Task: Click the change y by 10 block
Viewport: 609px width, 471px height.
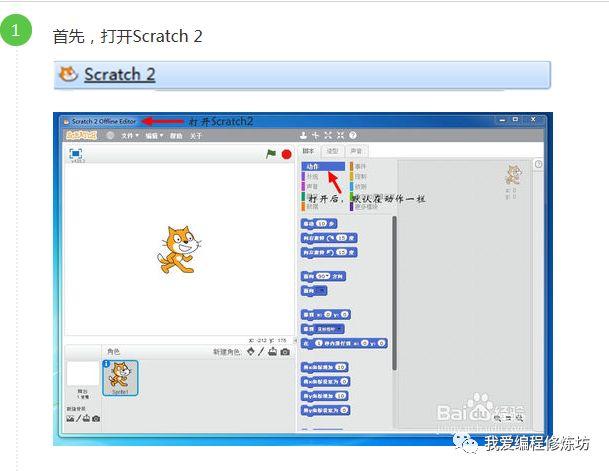Action: tap(325, 396)
